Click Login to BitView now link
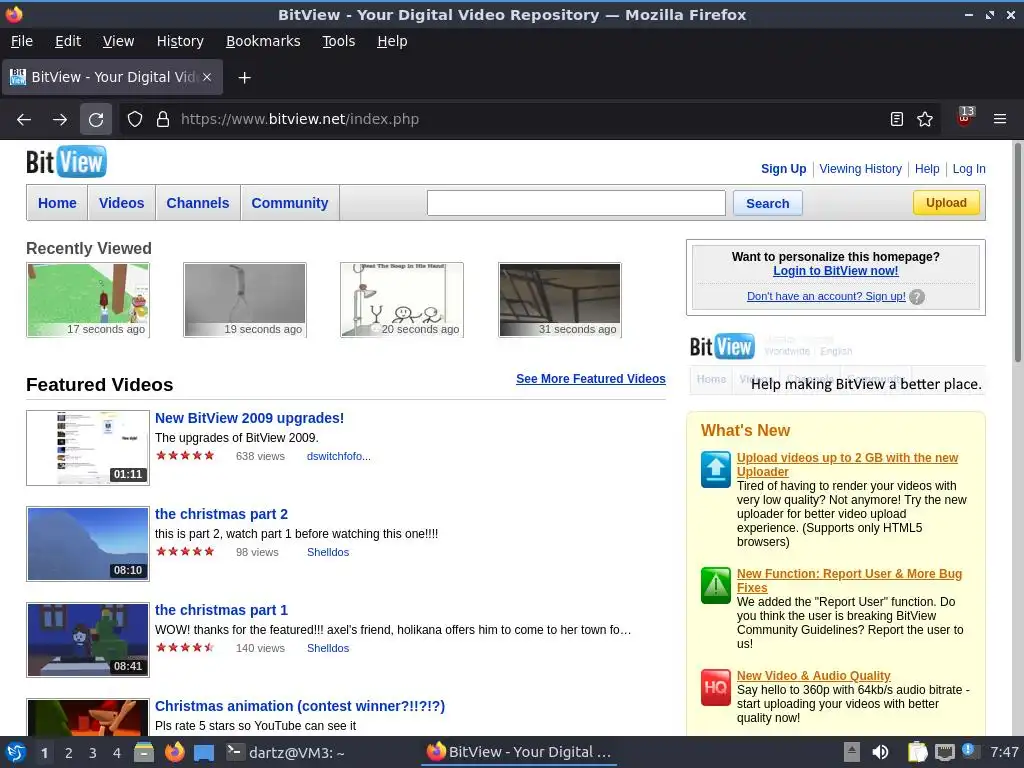 [x=835, y=271]
